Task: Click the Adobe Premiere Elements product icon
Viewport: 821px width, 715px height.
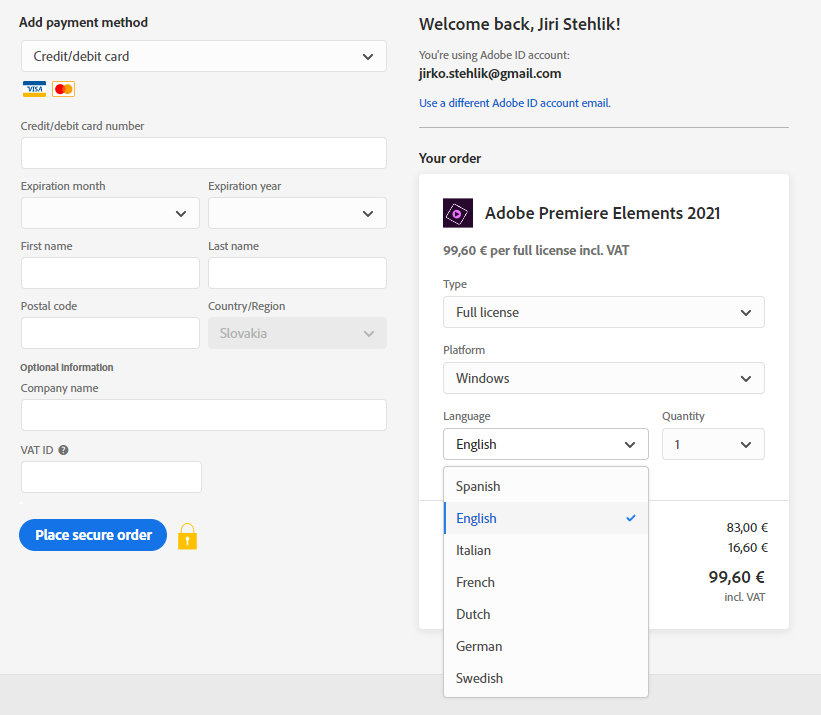Action: [458, 213]
